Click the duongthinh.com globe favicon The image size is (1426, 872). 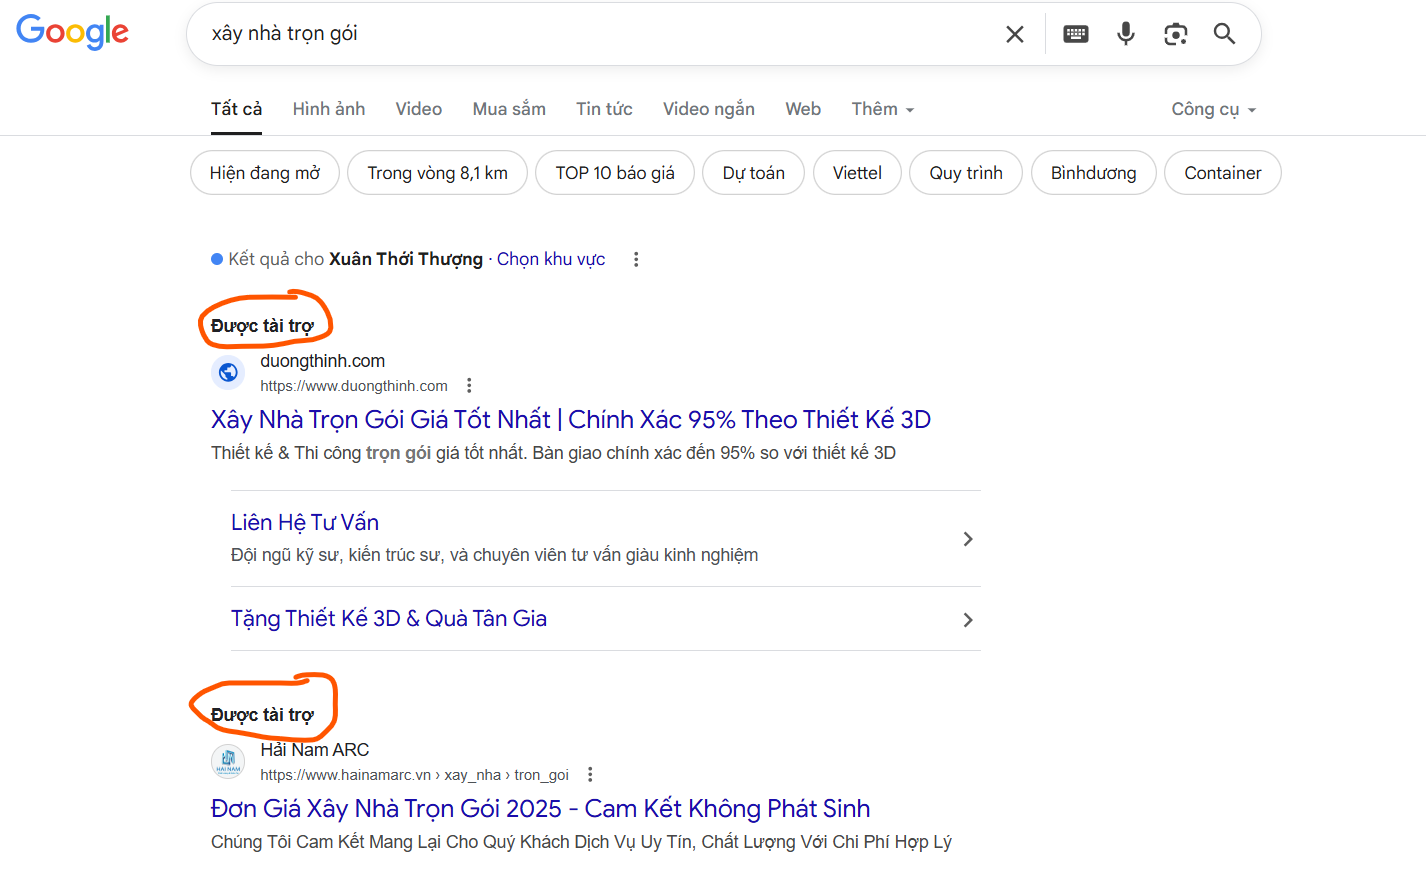coord(228,372)
